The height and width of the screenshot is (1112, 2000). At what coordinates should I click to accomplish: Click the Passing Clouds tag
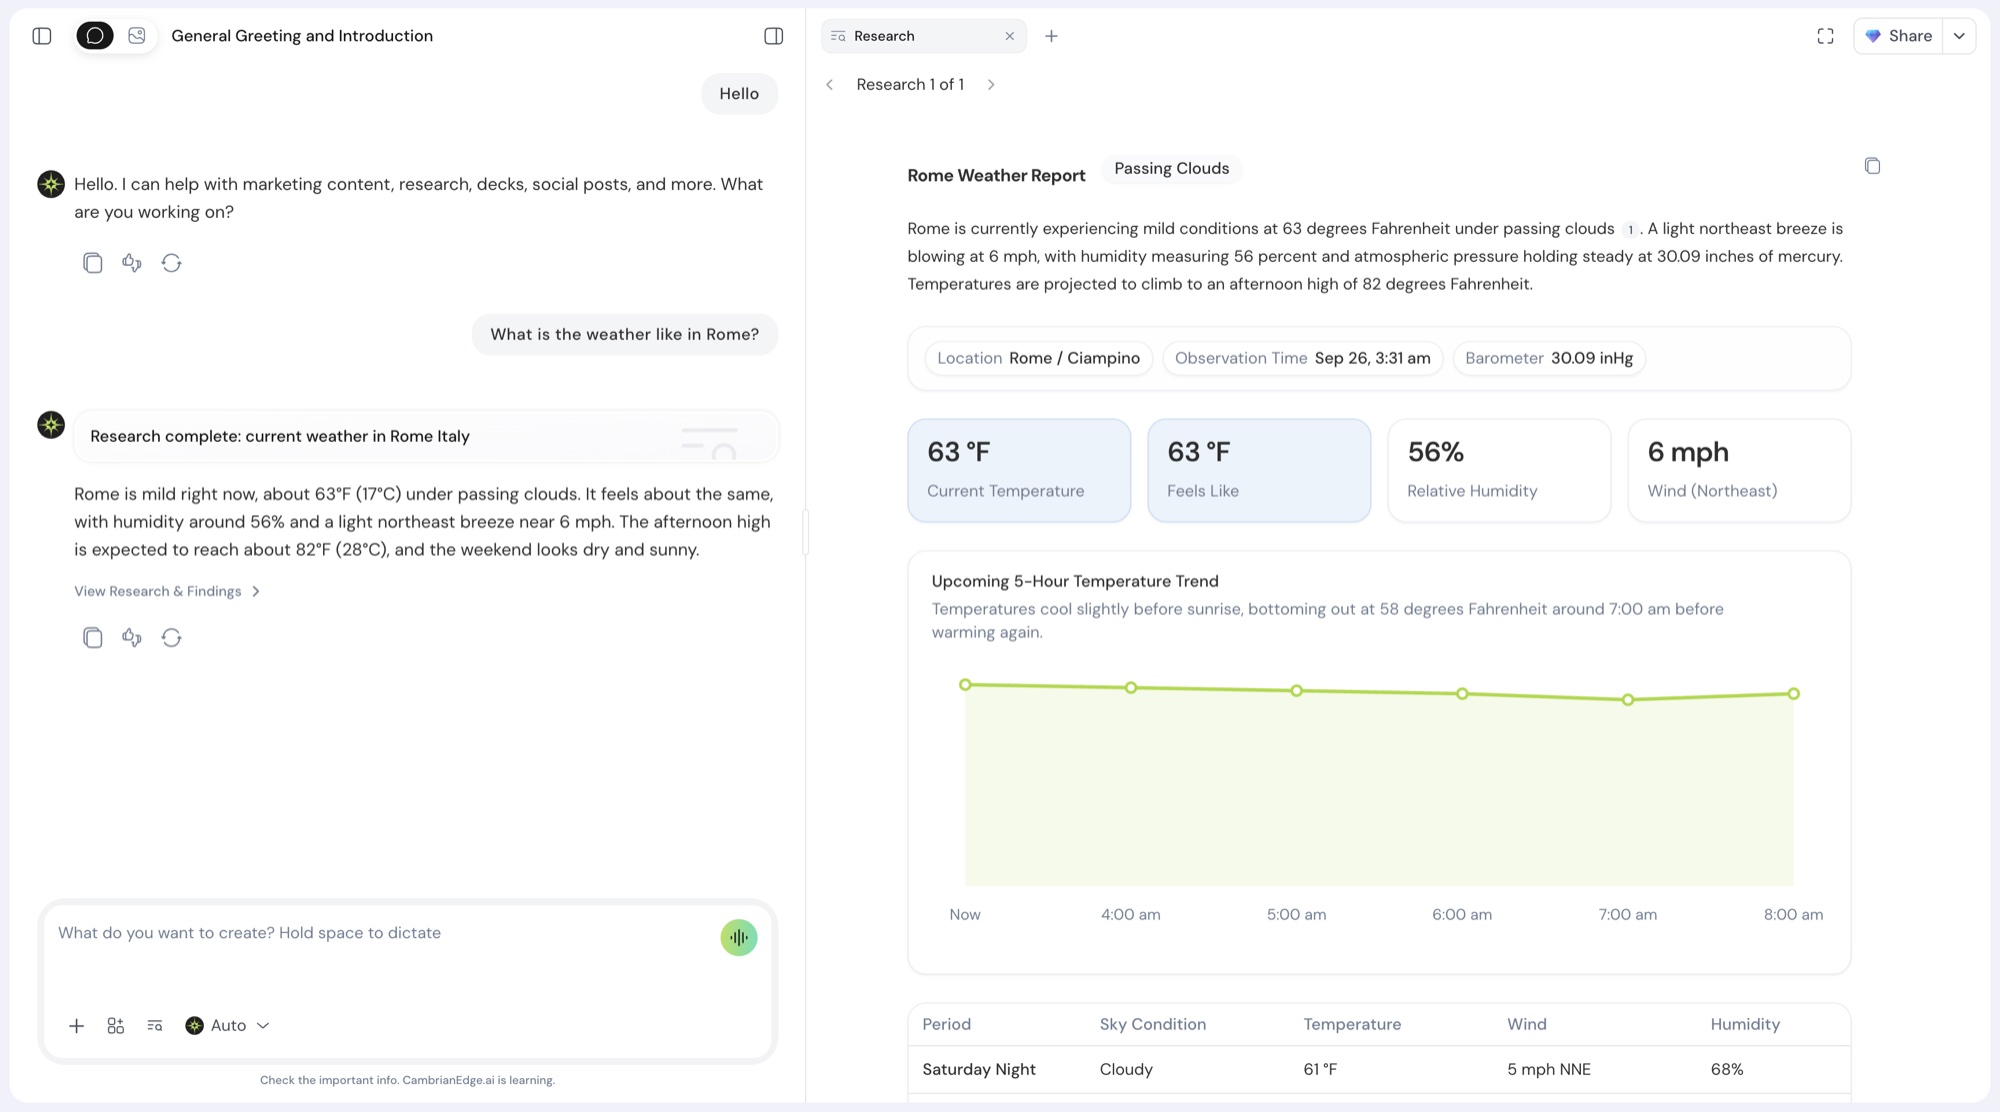point(1172,169)
